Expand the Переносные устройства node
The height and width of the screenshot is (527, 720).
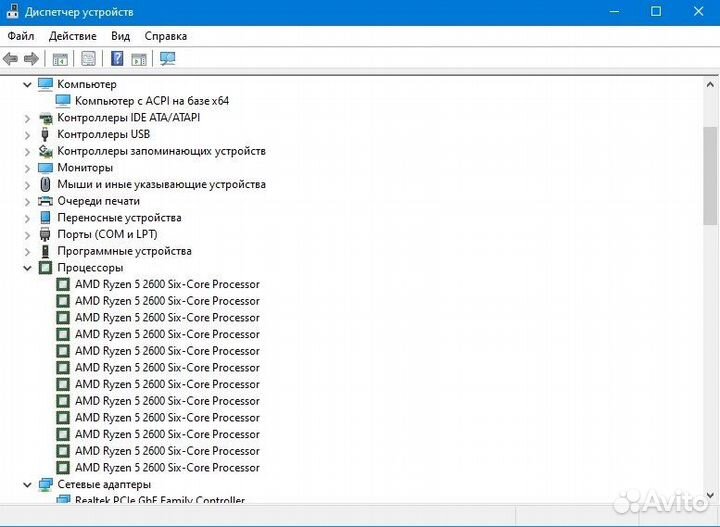pos(28,219)
